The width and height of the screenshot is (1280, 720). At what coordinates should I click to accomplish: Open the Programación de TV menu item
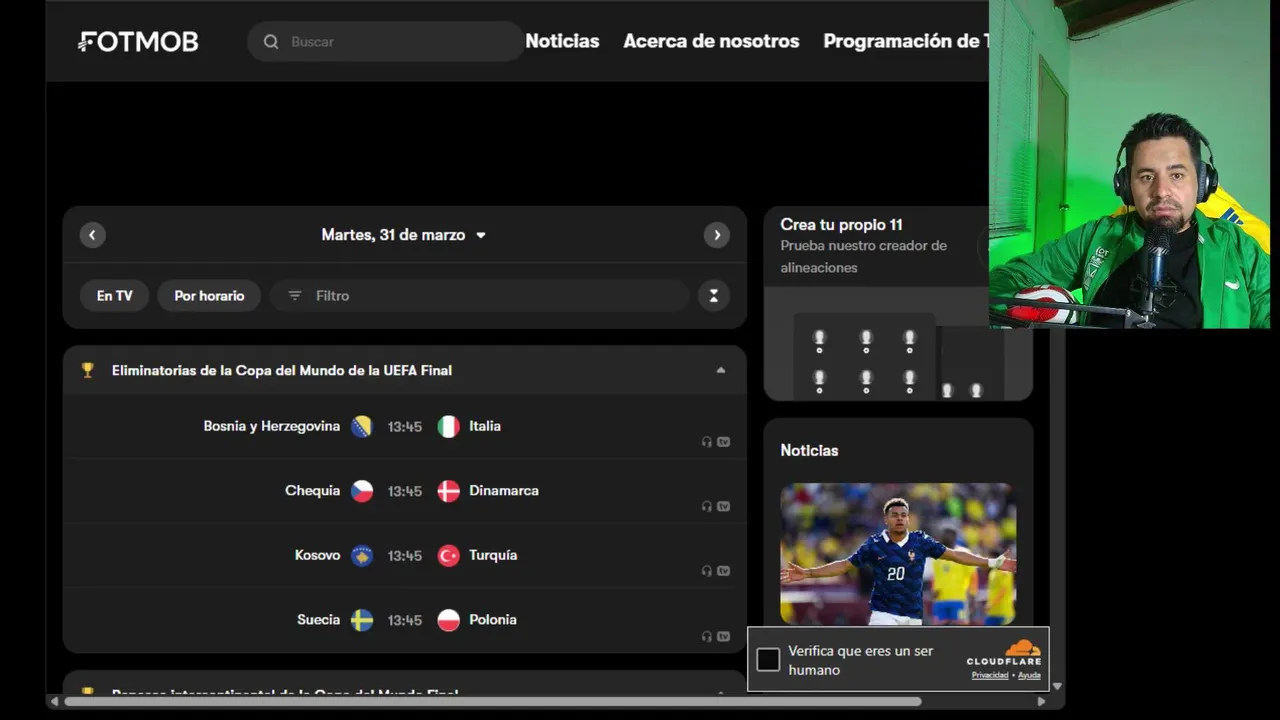pyautogui.click(x=905, y=41)
